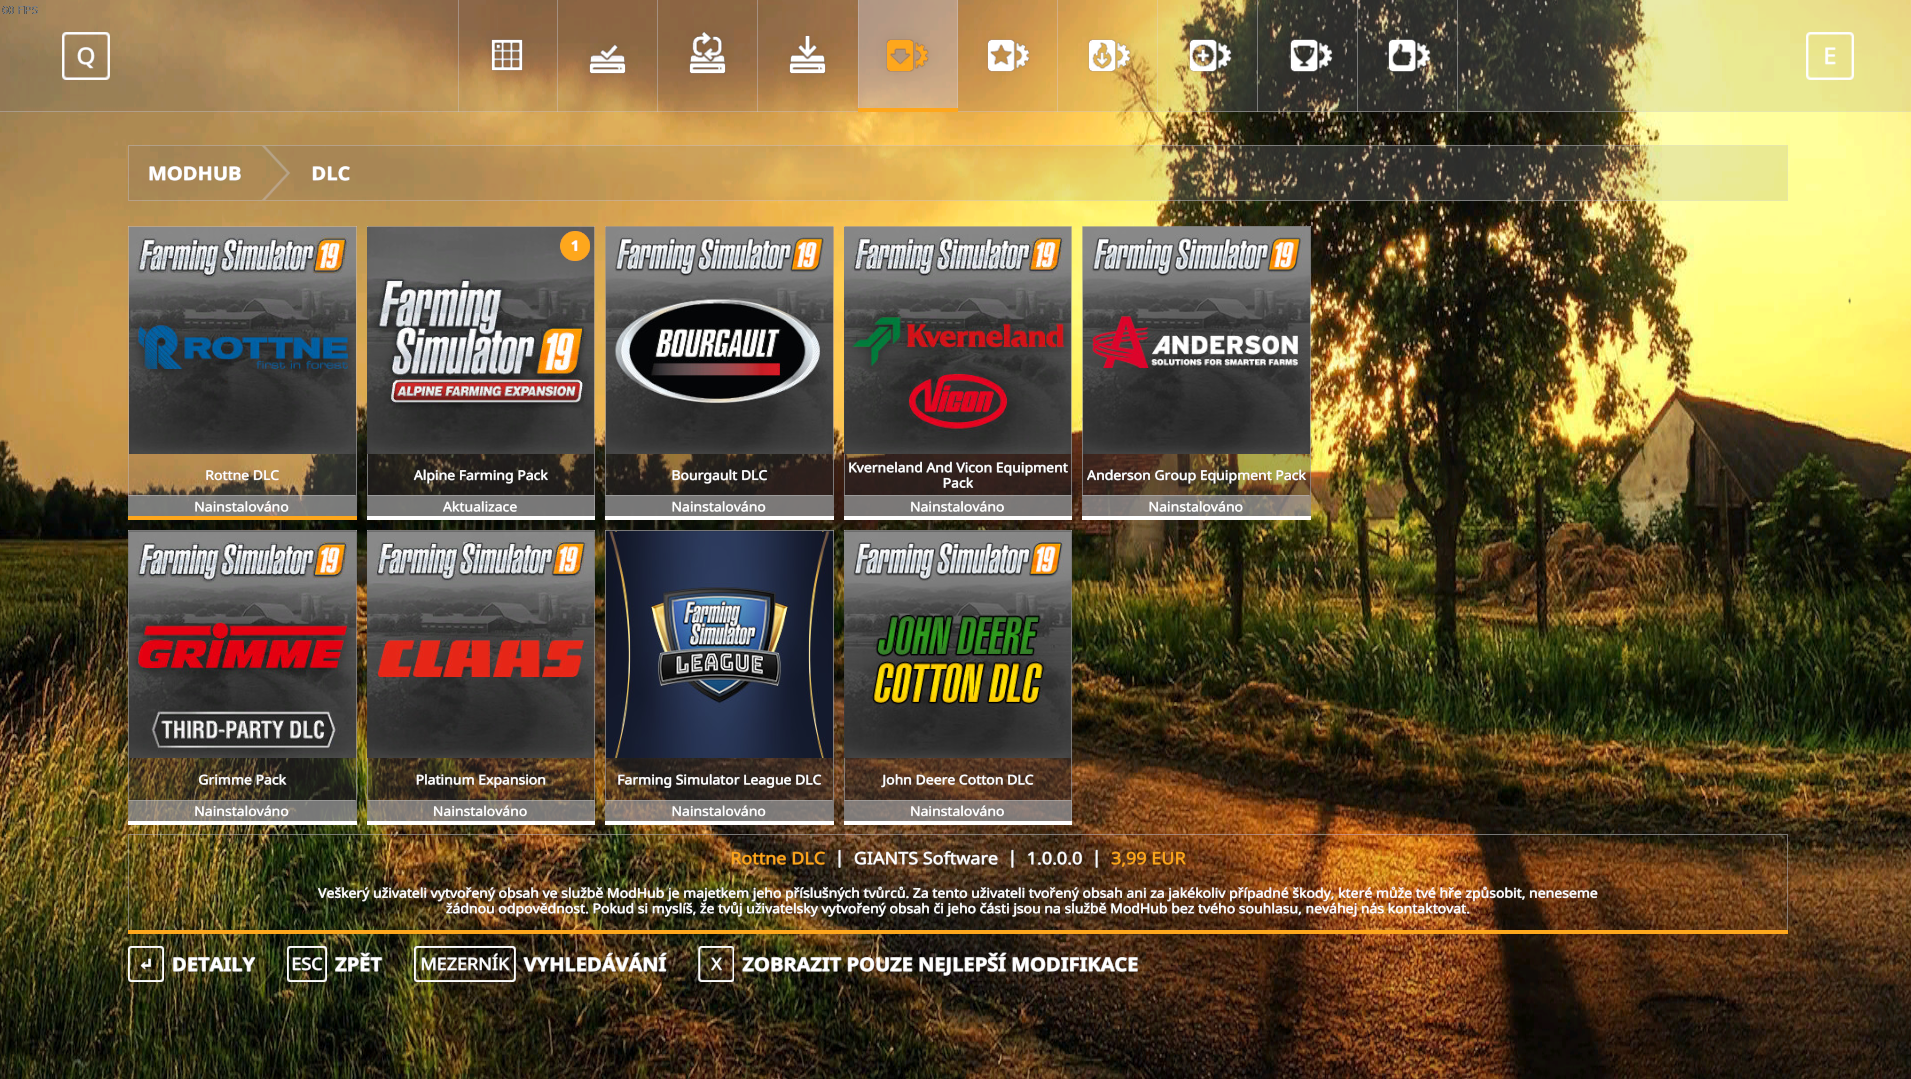Go back to MODHUB breadcrumb
Viewport: 1911px width, 1079px height.
click(195, 173)
